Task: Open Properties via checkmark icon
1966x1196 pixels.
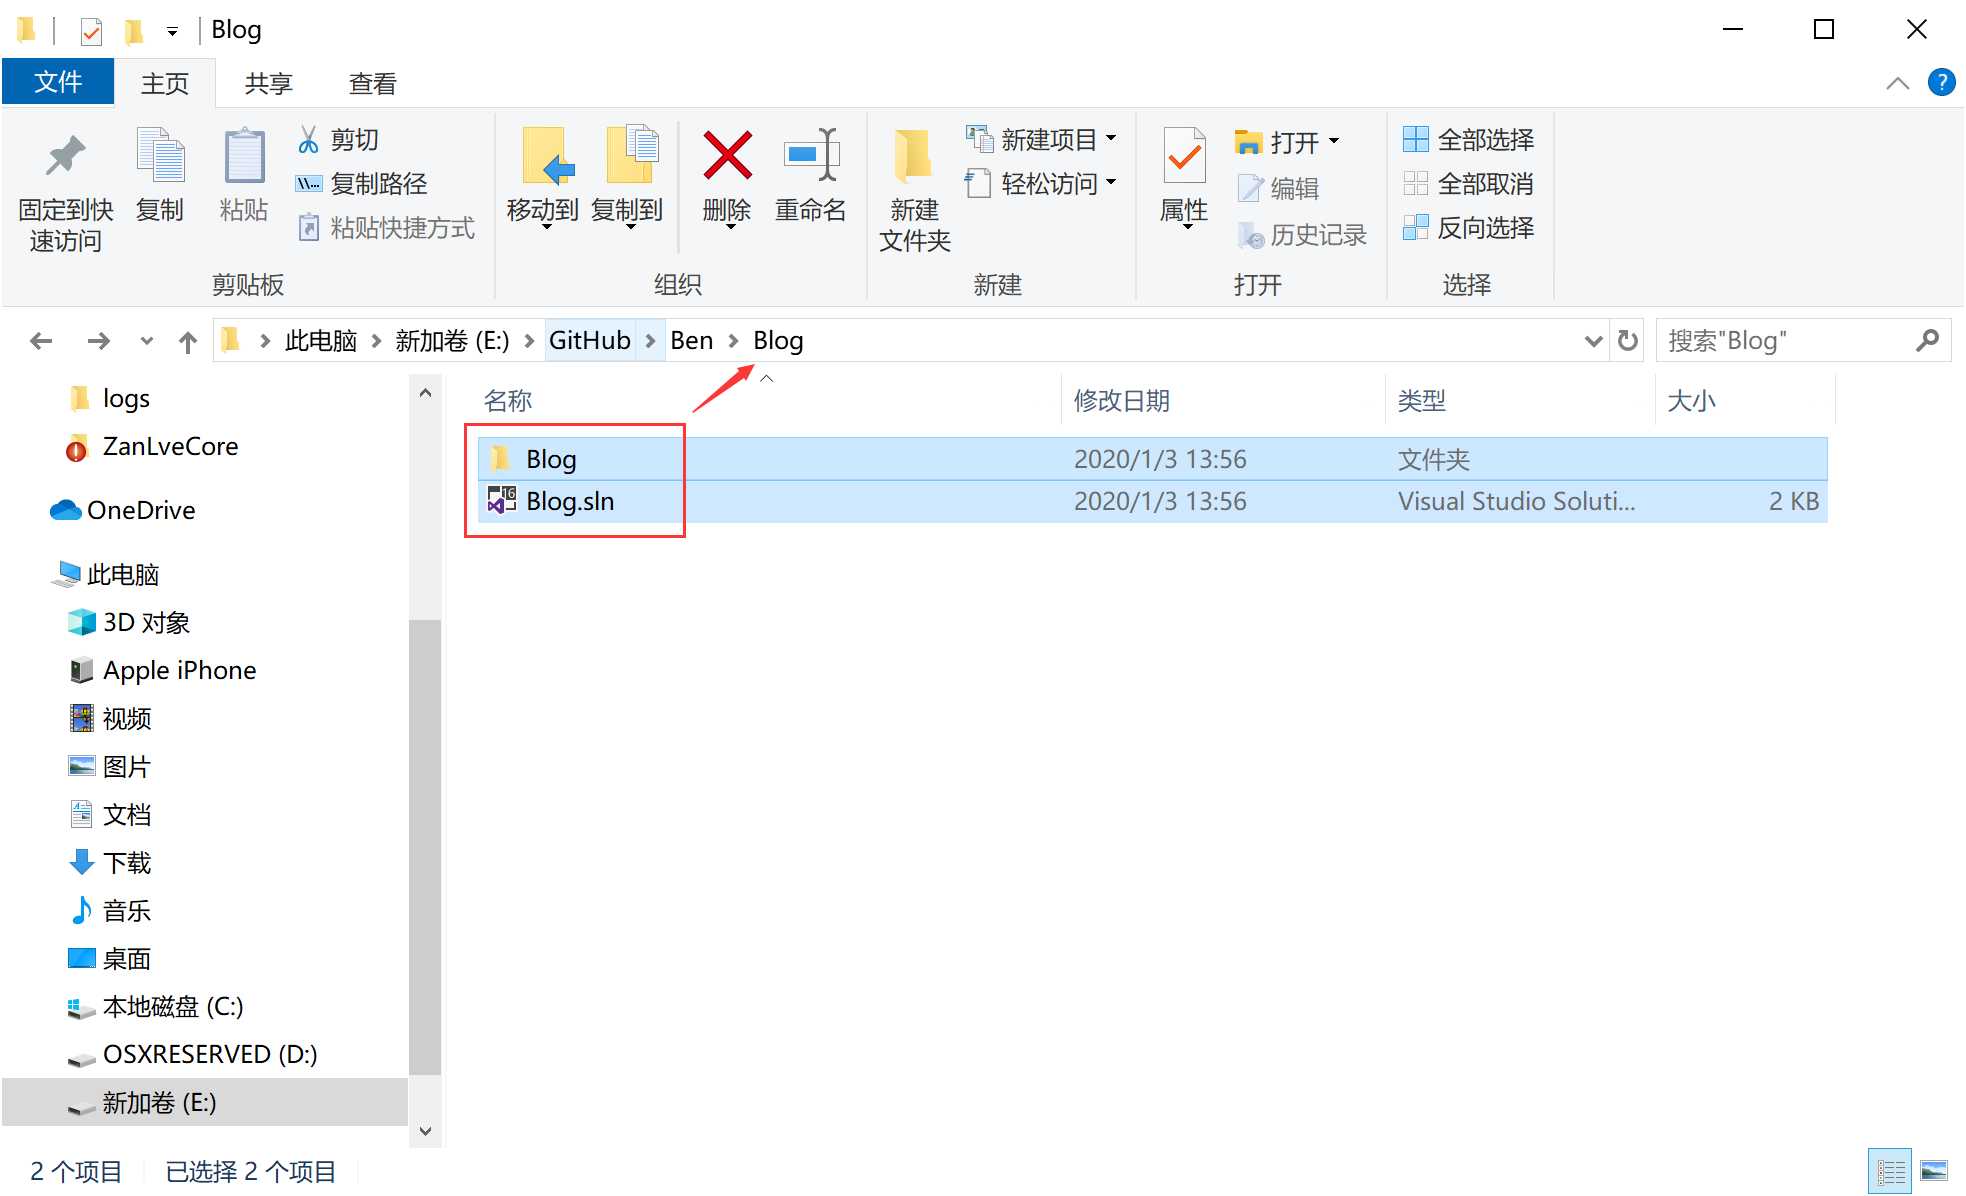Action: pyautogui.click(x=1184, y=156)
